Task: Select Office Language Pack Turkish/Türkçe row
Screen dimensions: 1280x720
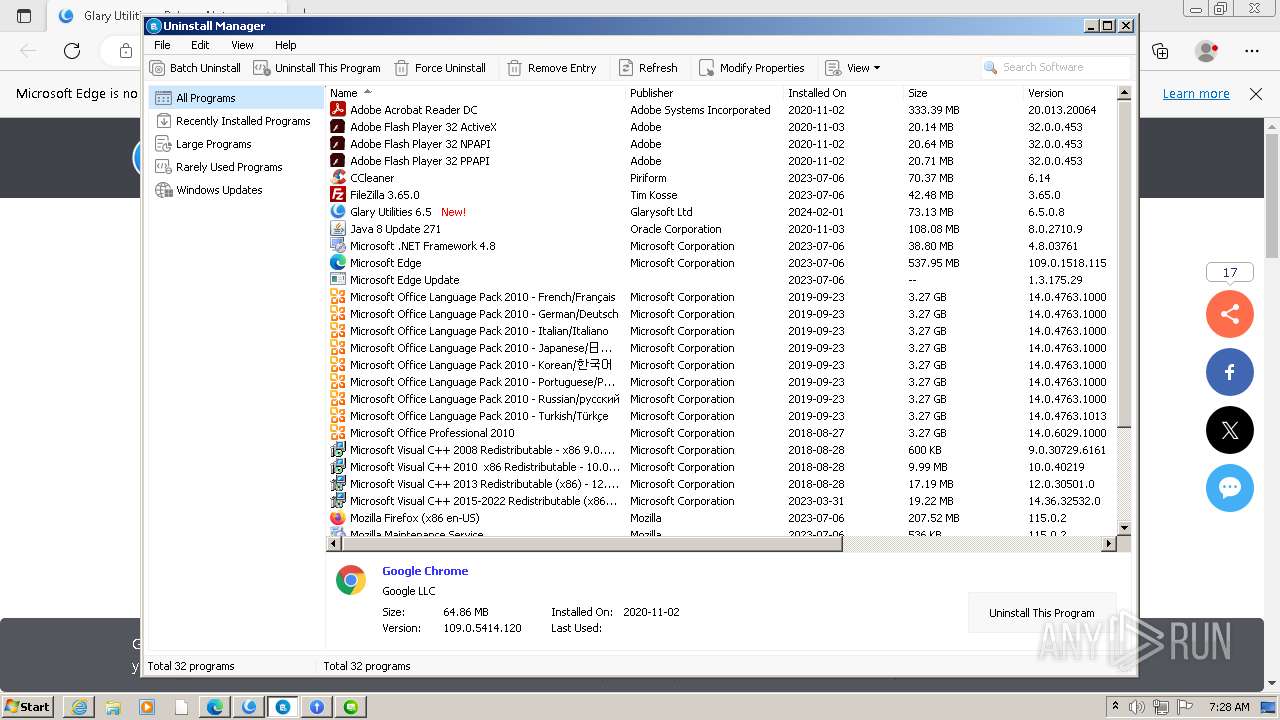Action: (x=721, y=416)
